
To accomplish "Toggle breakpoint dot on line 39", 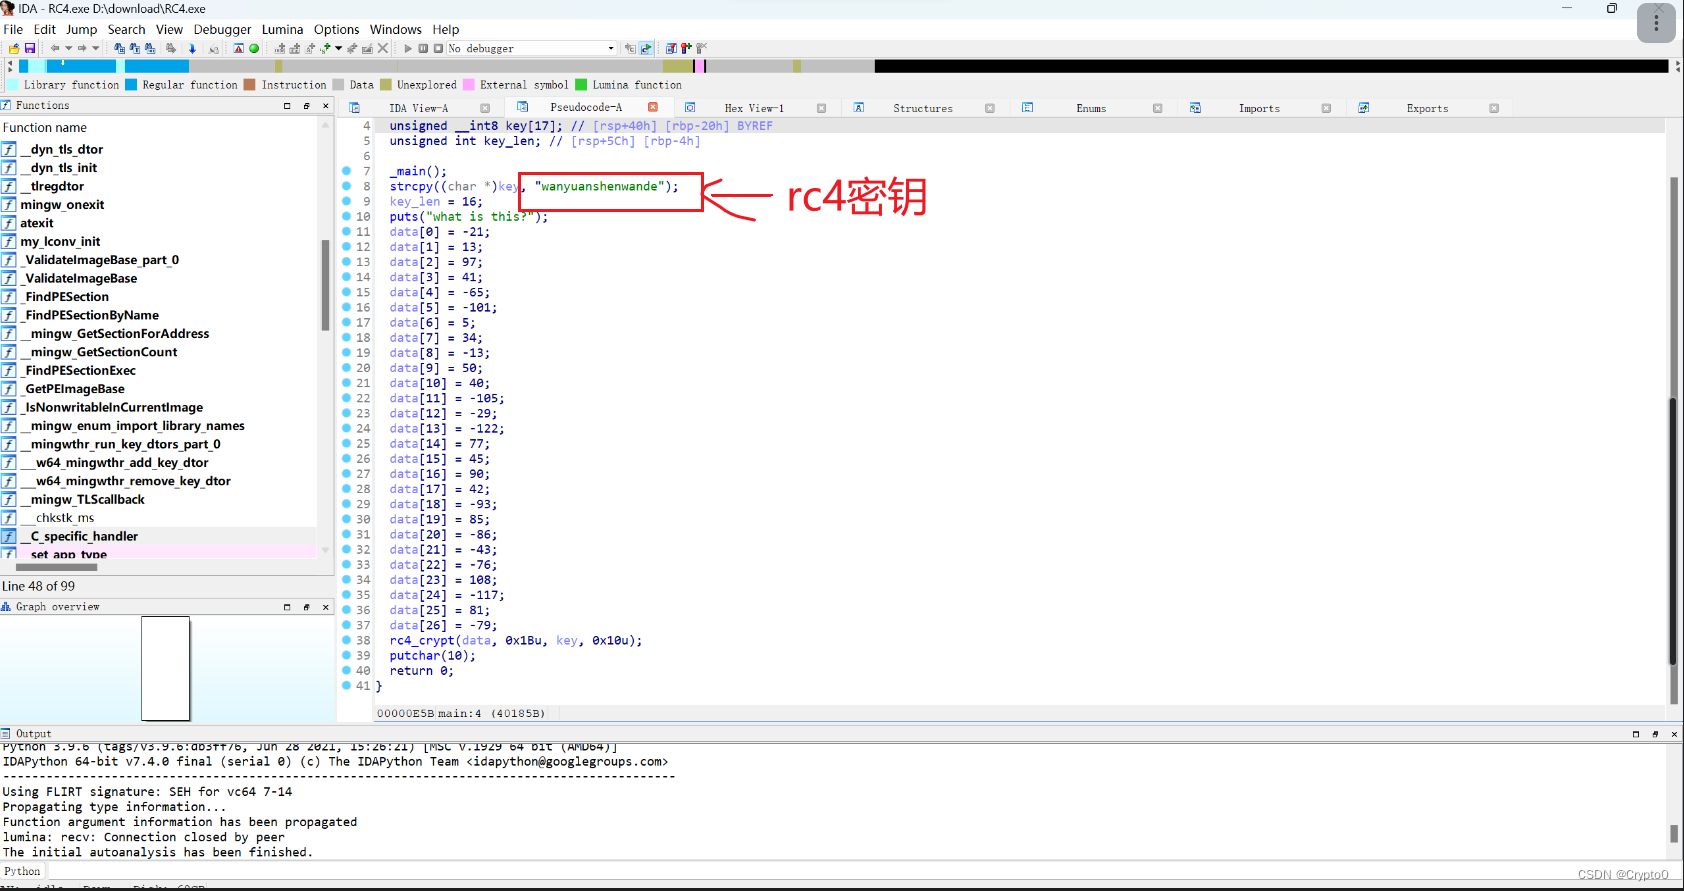I will click(347, 655).
